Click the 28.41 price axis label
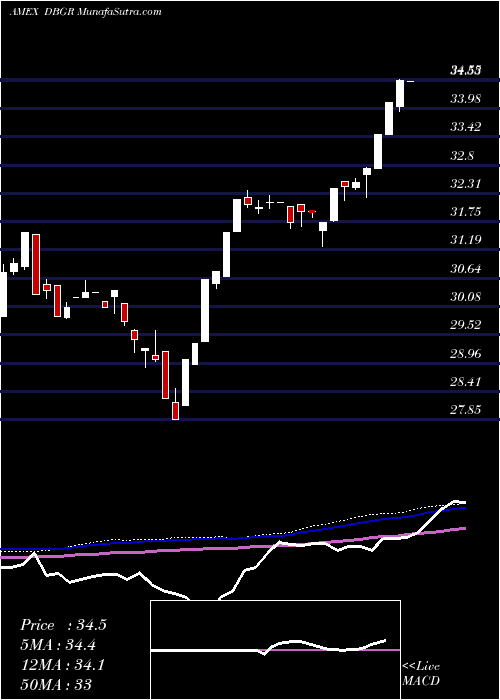This screenshot has height=700, width=500. coord(466,382)
